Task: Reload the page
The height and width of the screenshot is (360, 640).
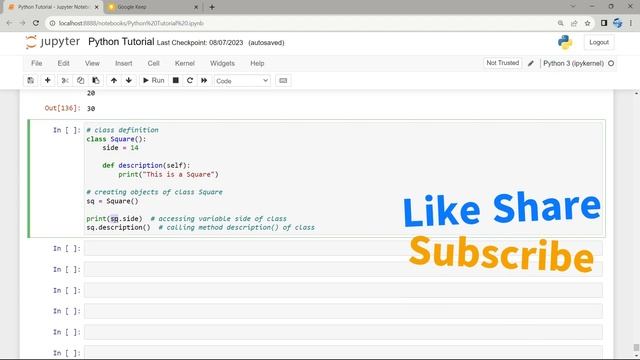Action: (x=36, y=23)
